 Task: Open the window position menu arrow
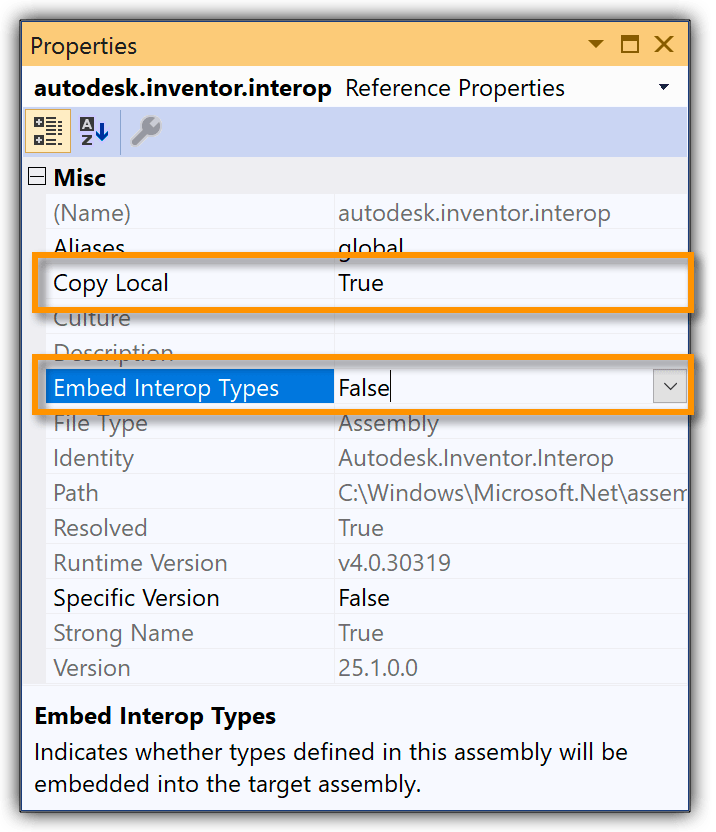(x=596, y=44)
